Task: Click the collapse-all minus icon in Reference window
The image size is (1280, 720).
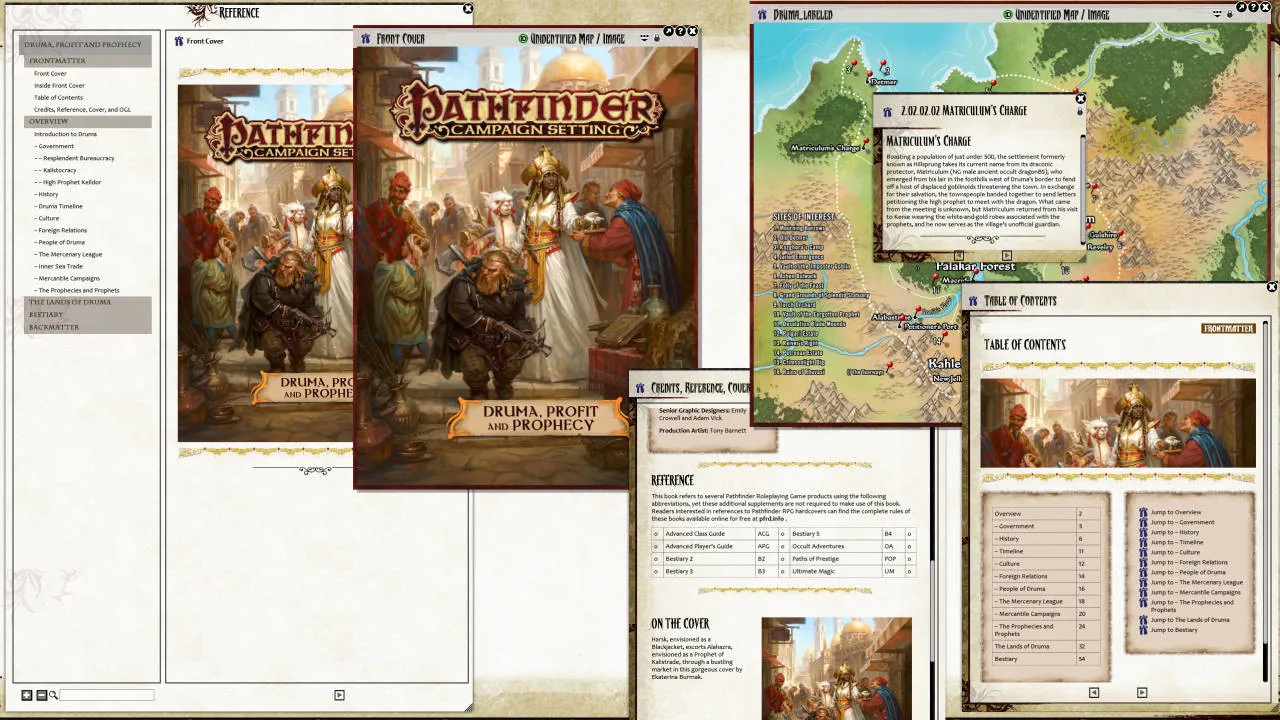Action: [x=41, y=695]
